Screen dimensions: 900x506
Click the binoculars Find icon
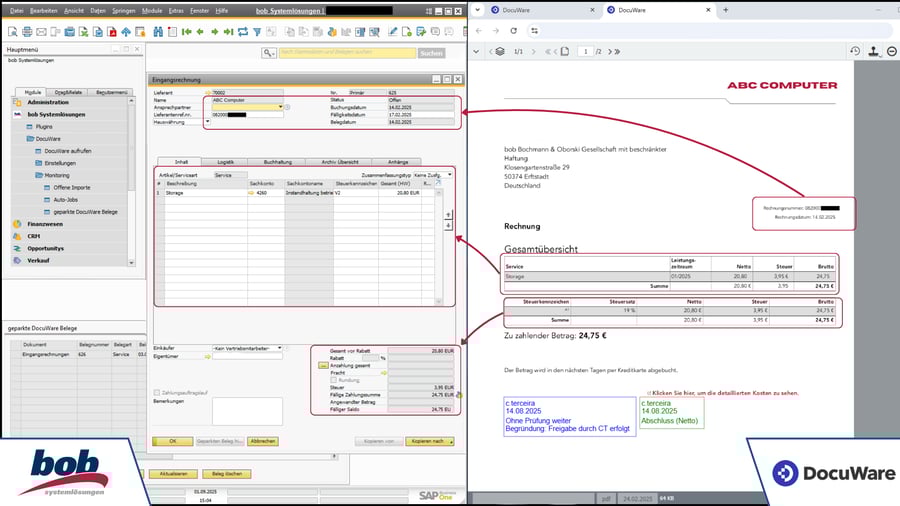158,32
